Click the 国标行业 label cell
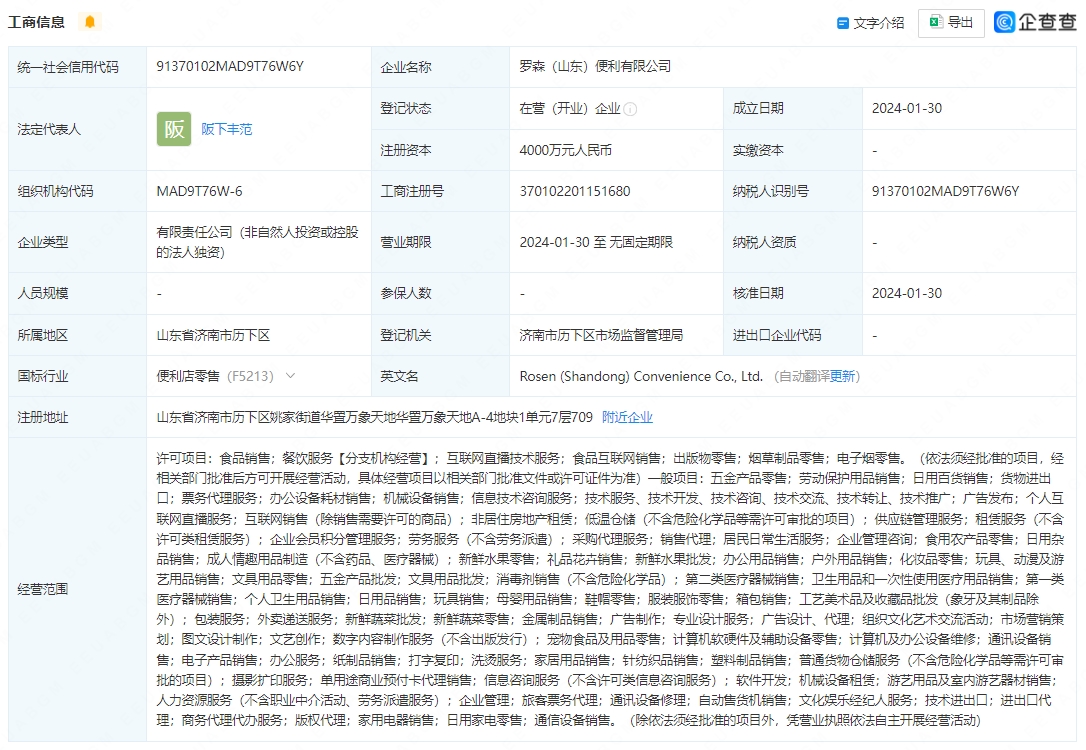This screenshot has height=750, width=1086. pos(78,377)
